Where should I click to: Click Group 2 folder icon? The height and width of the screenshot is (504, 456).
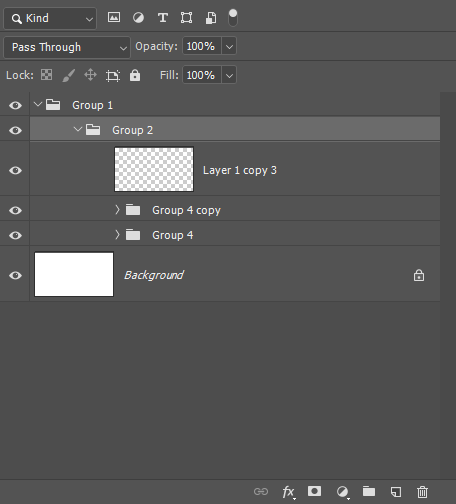tap(93, 130)
